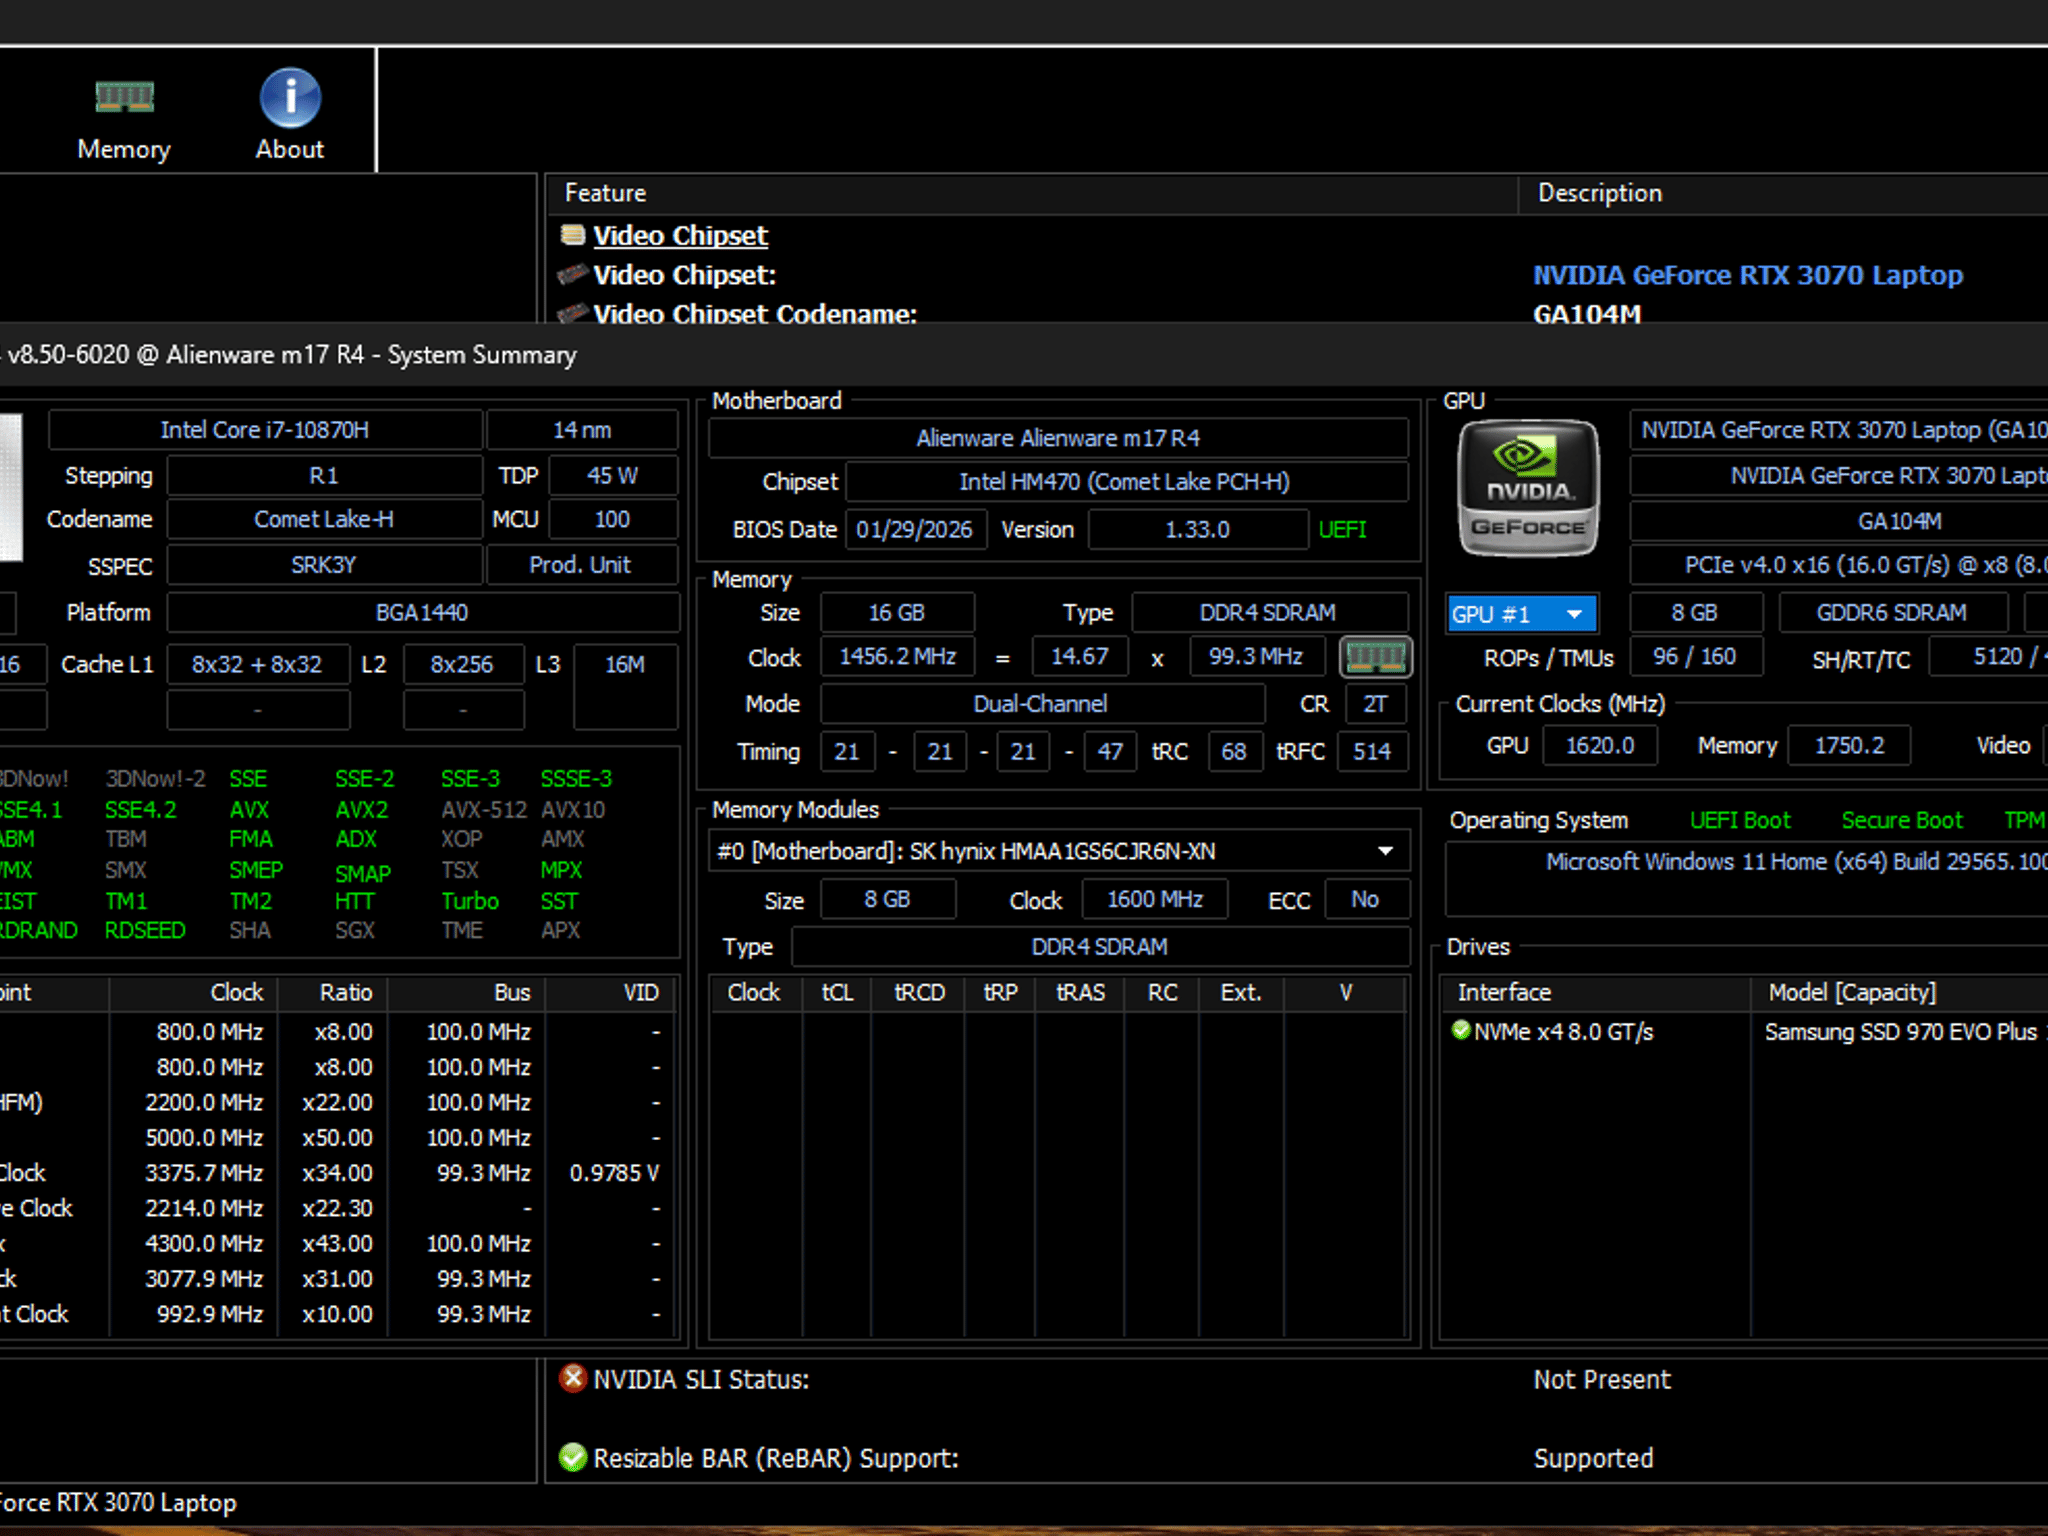Click the tCL column header in modules table
The image size is (2048, 1536).
[837, 992]
